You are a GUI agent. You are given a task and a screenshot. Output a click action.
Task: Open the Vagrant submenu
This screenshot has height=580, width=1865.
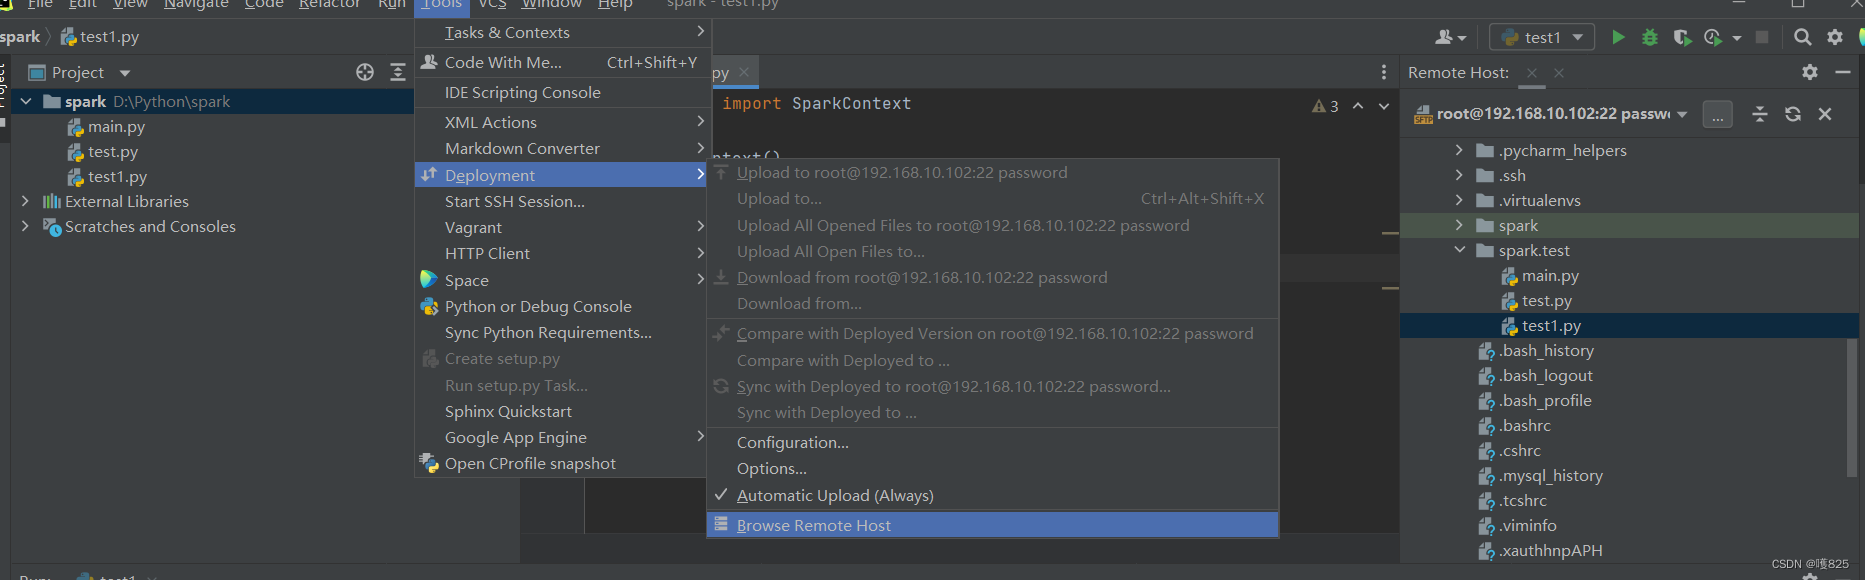coord(561,228)
